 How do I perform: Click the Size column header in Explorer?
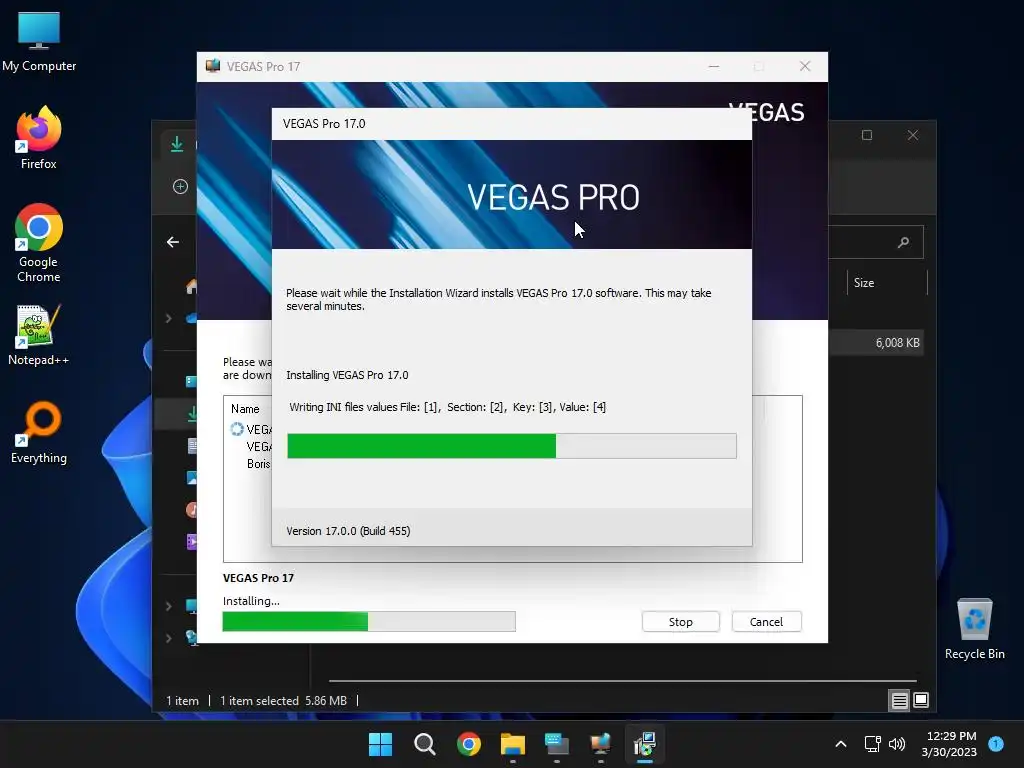tap(887, 283)
